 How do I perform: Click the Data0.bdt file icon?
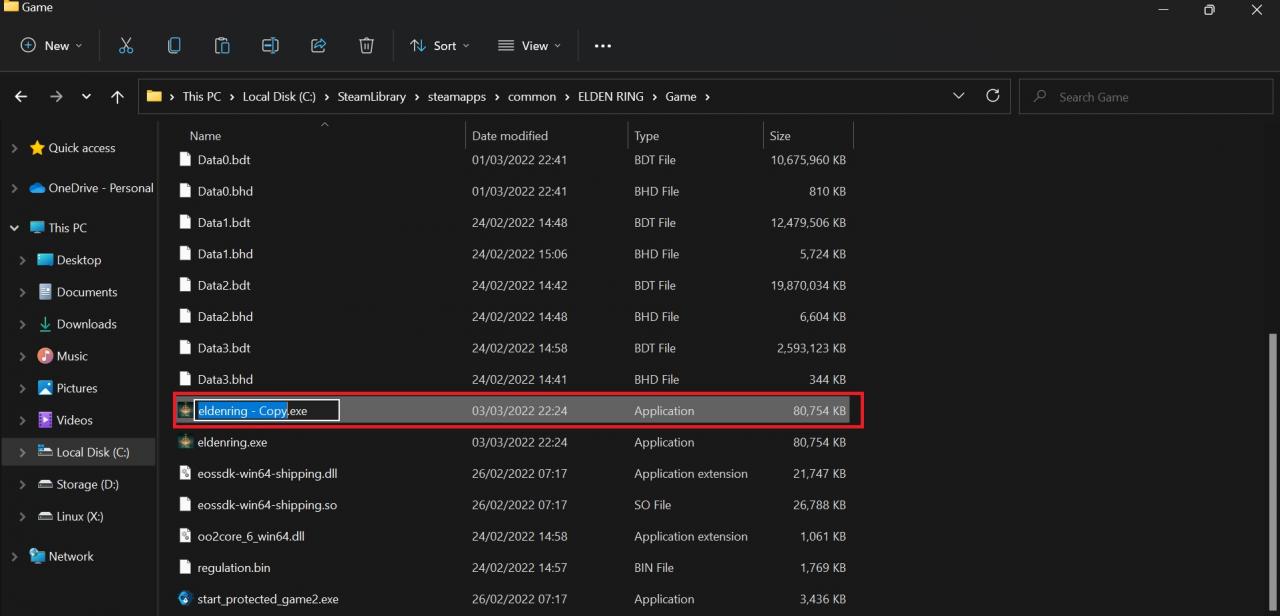184,160
